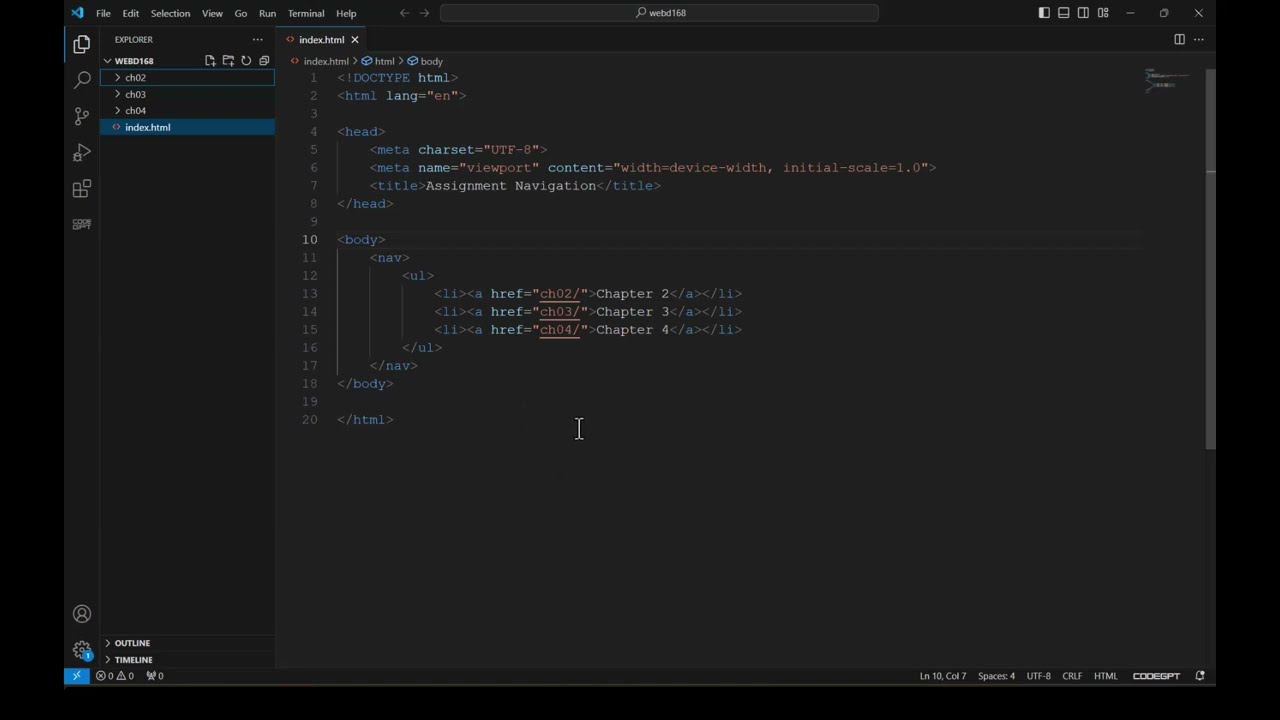Click the code minimap preview
This screenshot has height=720, width=1280.
pos(1166,80)
